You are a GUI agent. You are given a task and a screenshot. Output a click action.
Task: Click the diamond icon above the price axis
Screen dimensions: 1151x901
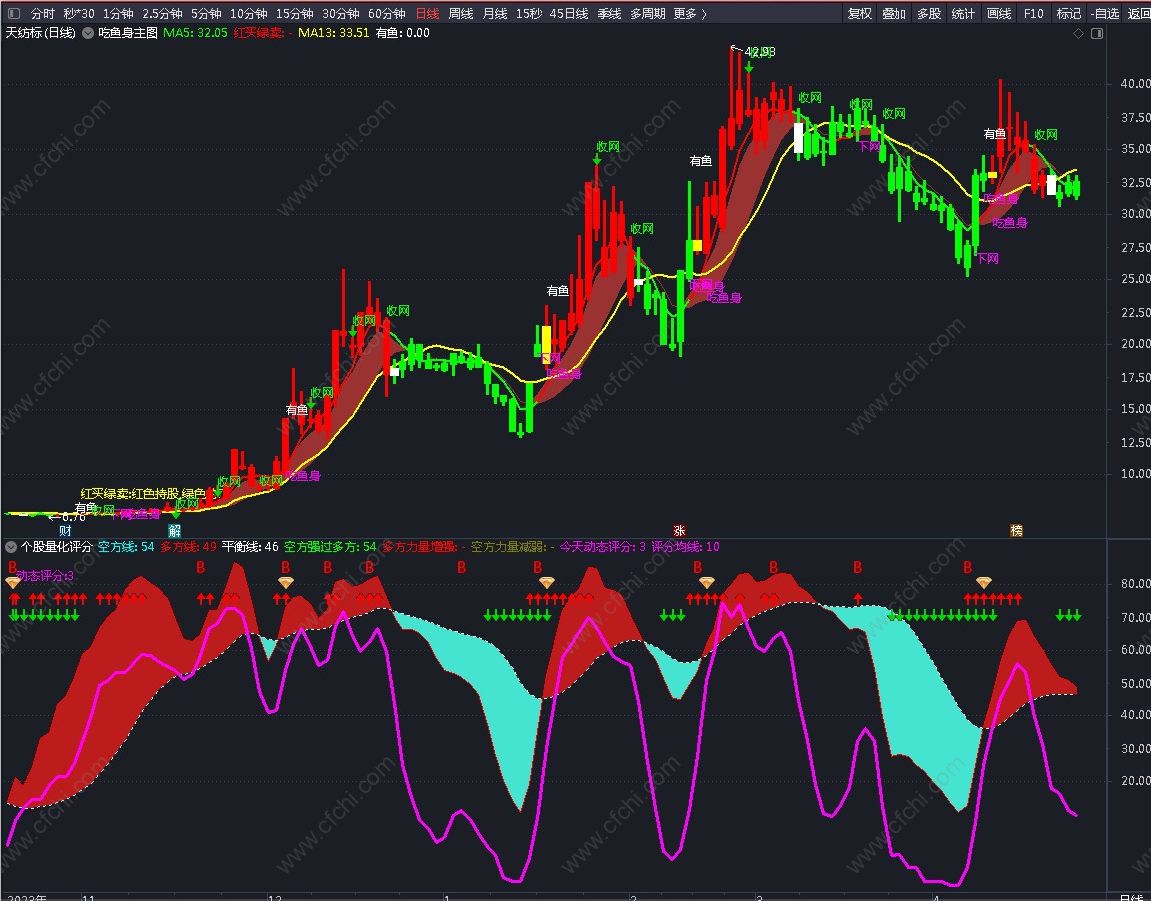[1078, 34]
